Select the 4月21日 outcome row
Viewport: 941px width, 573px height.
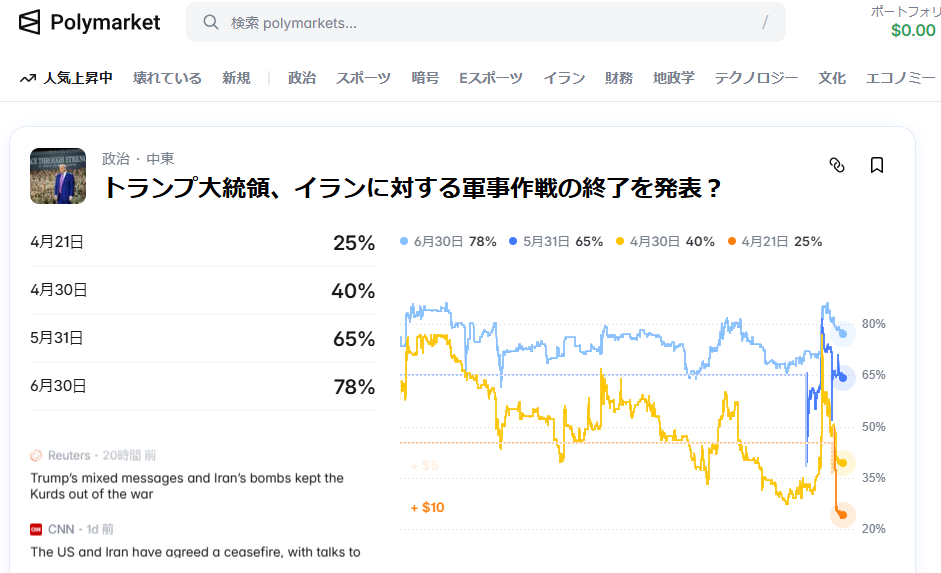[x=202, y=242]
